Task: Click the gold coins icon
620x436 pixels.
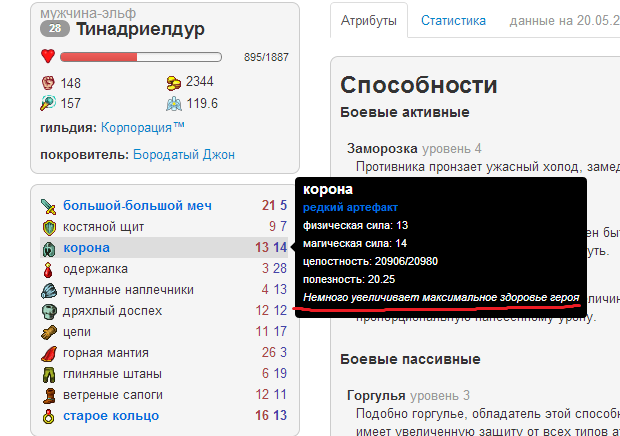Action: 174,83
